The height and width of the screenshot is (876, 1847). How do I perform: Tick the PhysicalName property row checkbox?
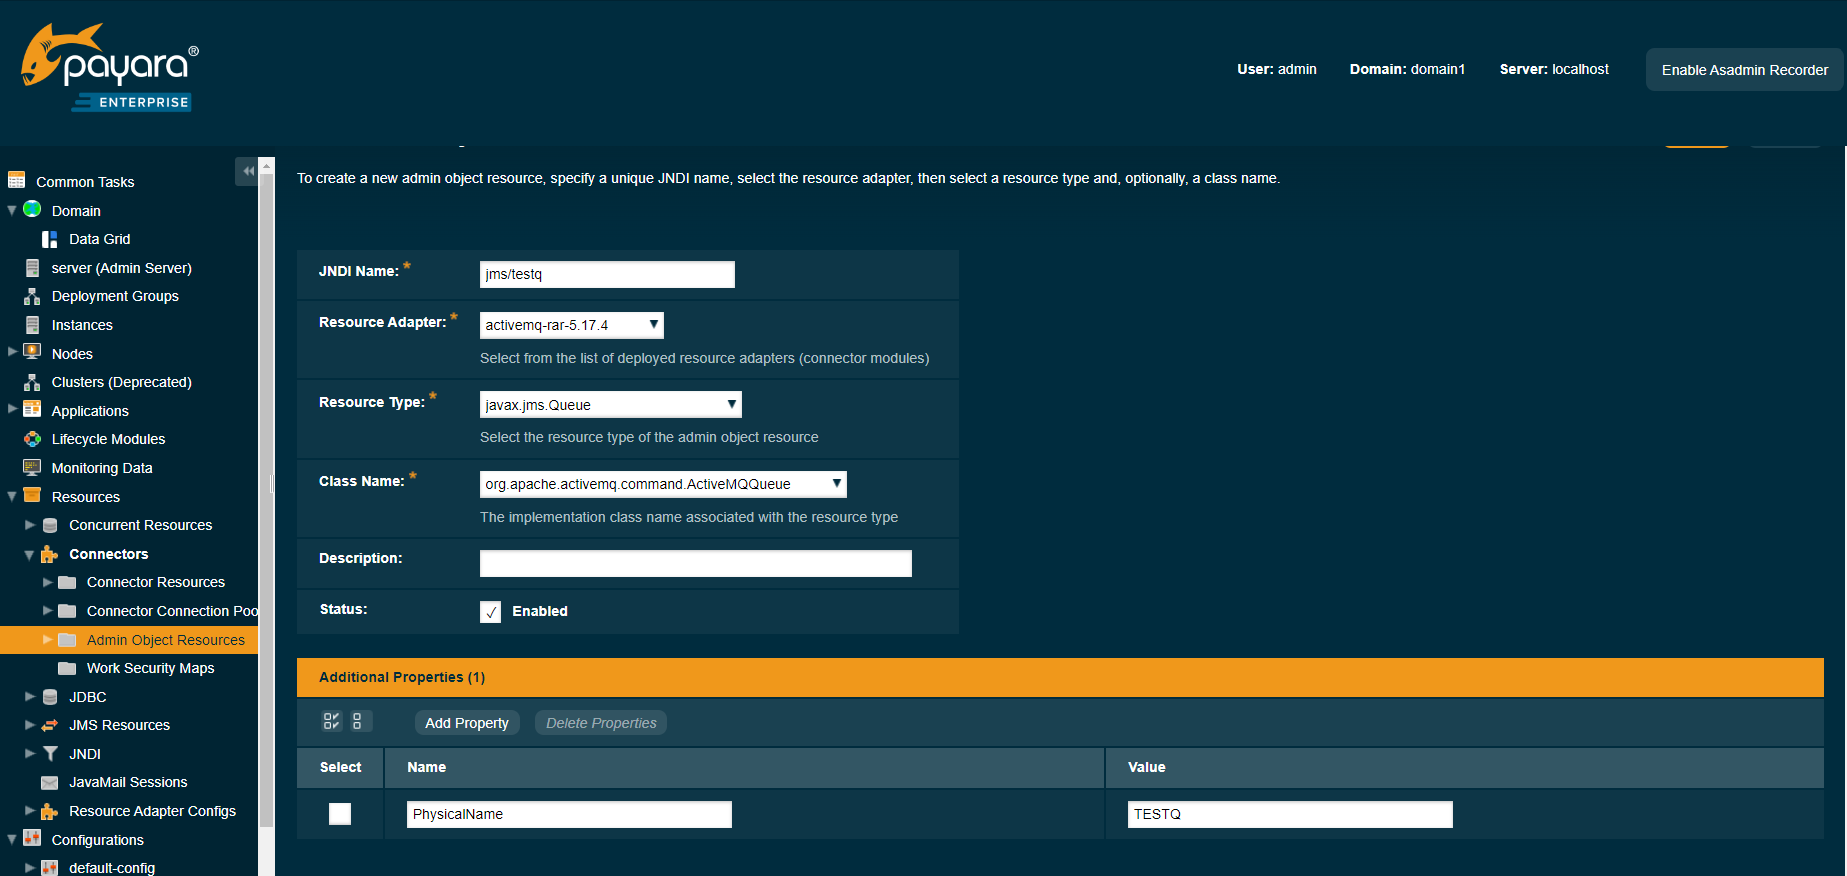pyautogui.click(x=340, y=814)
